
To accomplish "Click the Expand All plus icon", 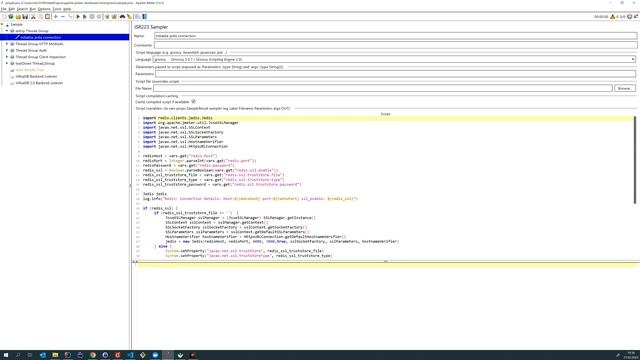I will click(56, 17).
